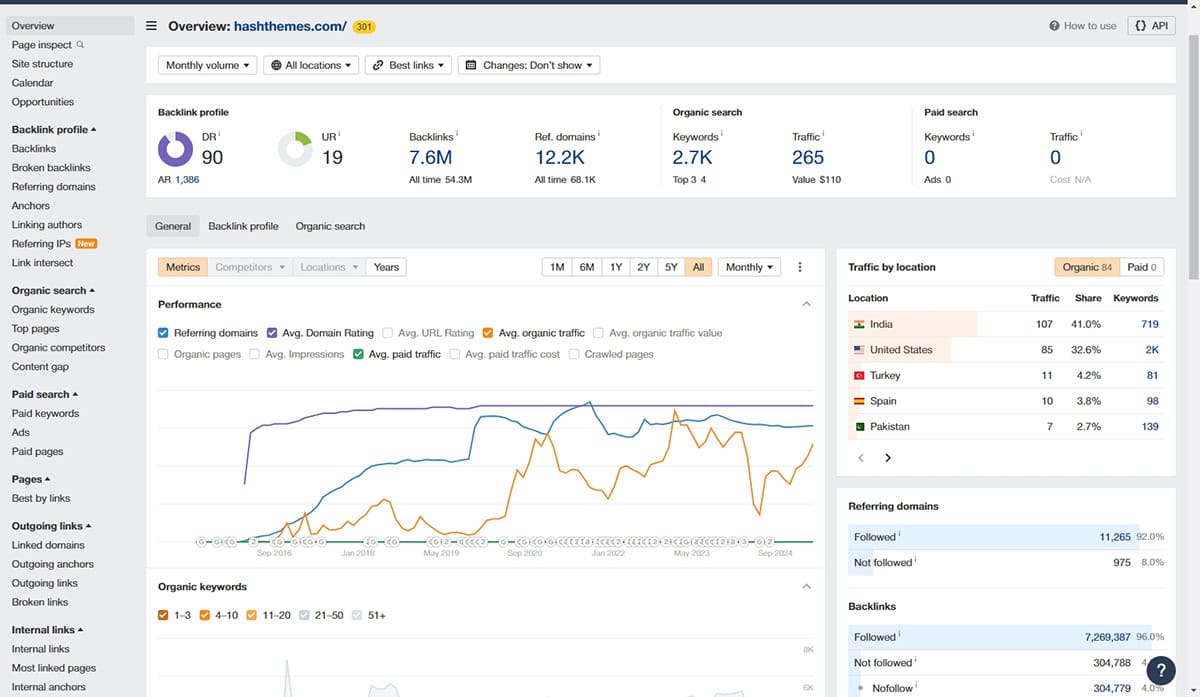Go to next page of traffic locations

(888, 458)
